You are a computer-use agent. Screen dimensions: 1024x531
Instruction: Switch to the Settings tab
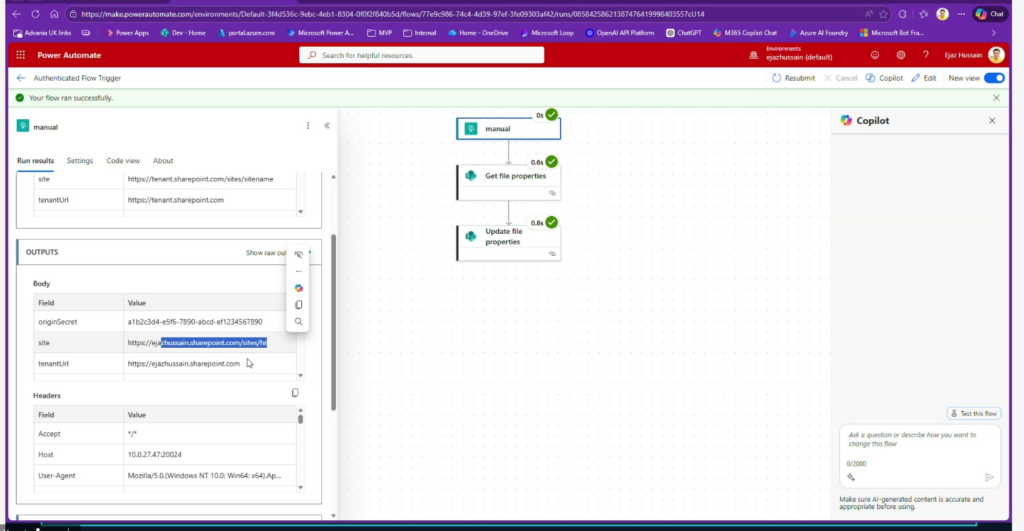pos(80,161)
